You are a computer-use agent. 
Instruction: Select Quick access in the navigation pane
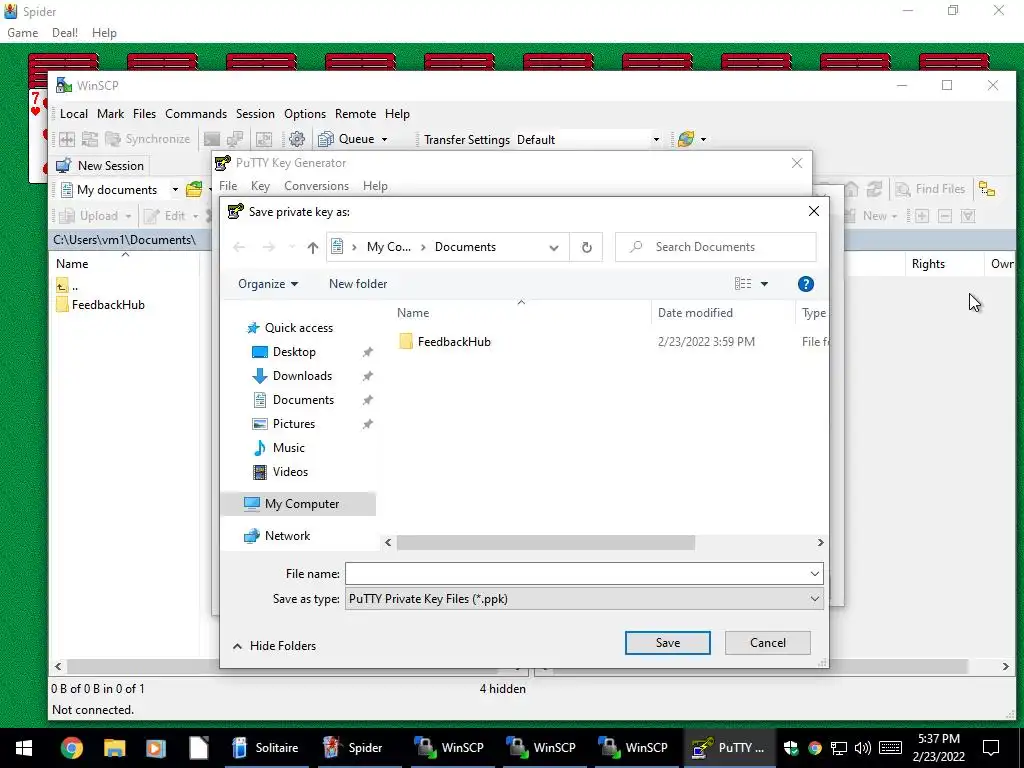pos(298,328)
